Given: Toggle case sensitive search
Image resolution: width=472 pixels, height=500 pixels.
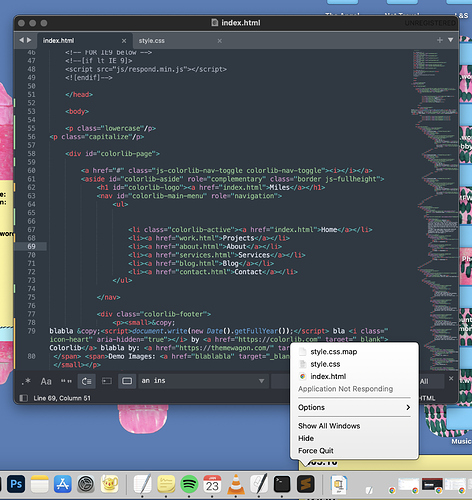Looking at the screenshot, I should click(x=46, y=381).
